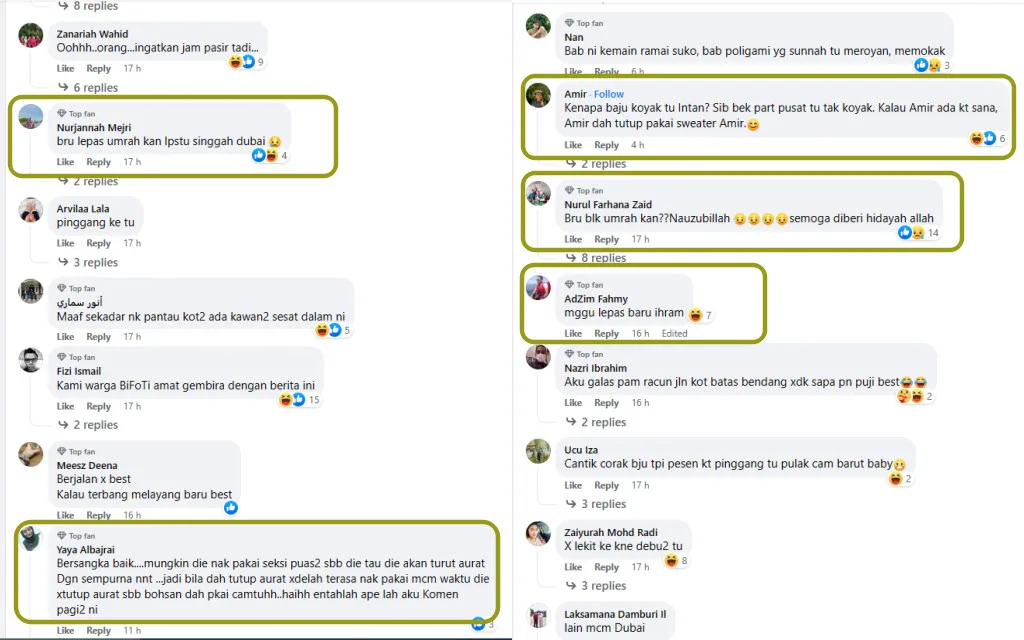View edit history on AdZim Fahmy's comment
The height and width of the screenshot is (640, 1024).
675,333
